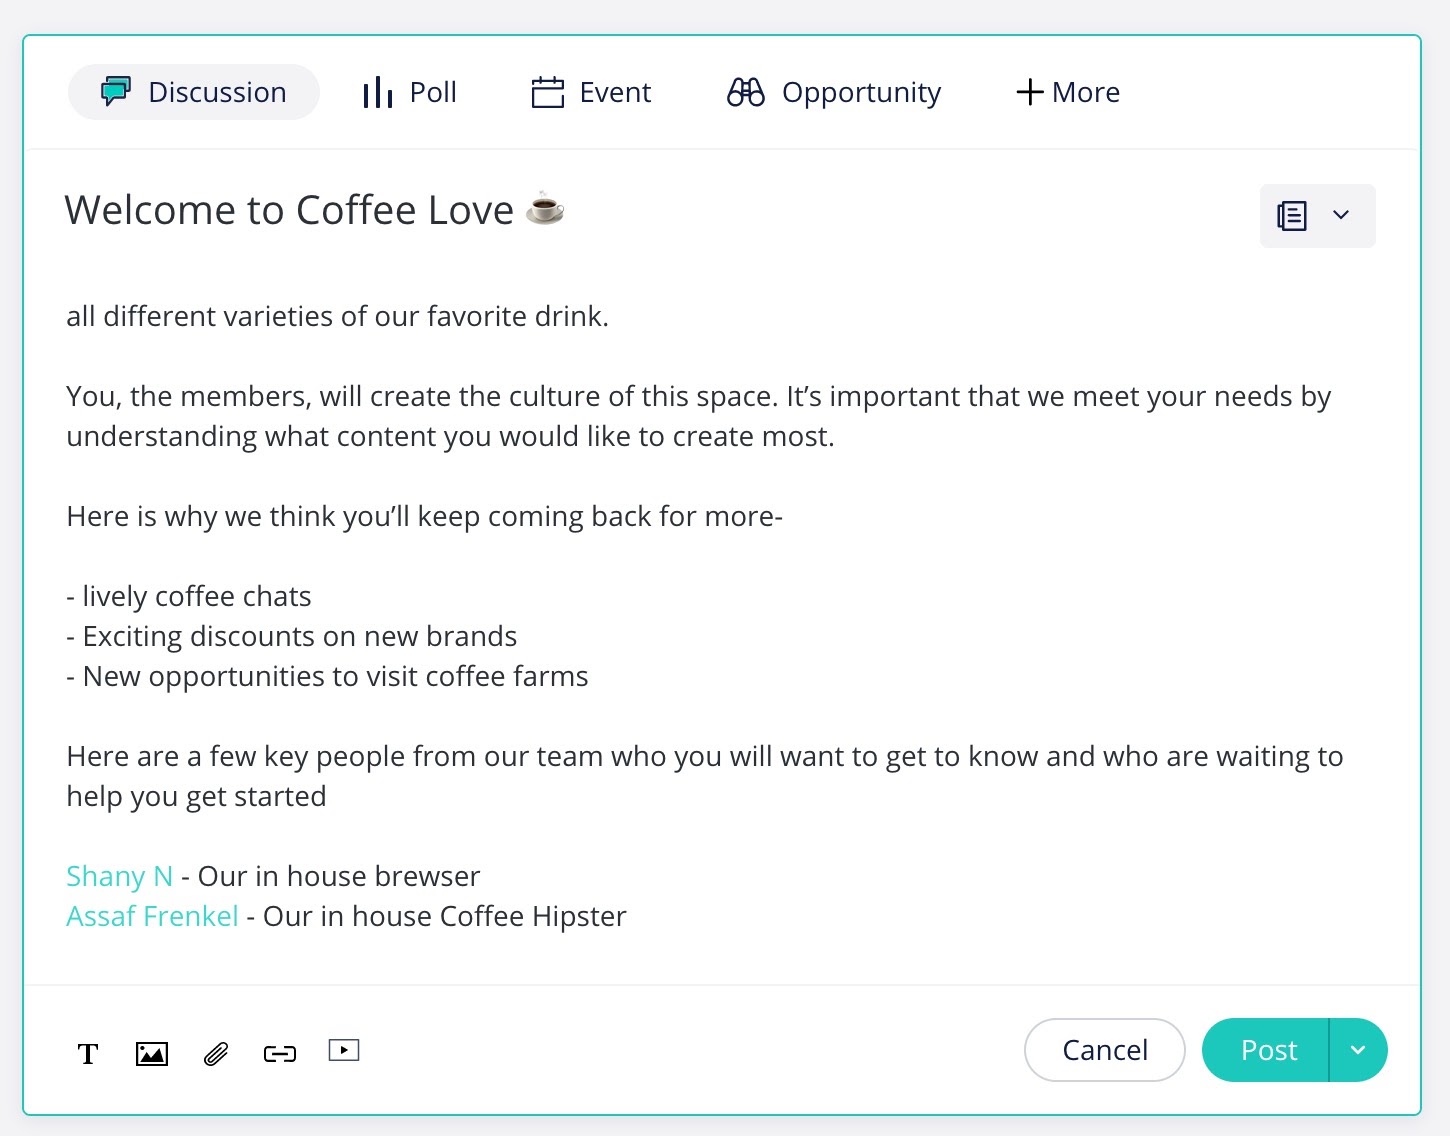Open the text formatting tool
Screen dimensions: 1450x1136
pos(88,1053)
